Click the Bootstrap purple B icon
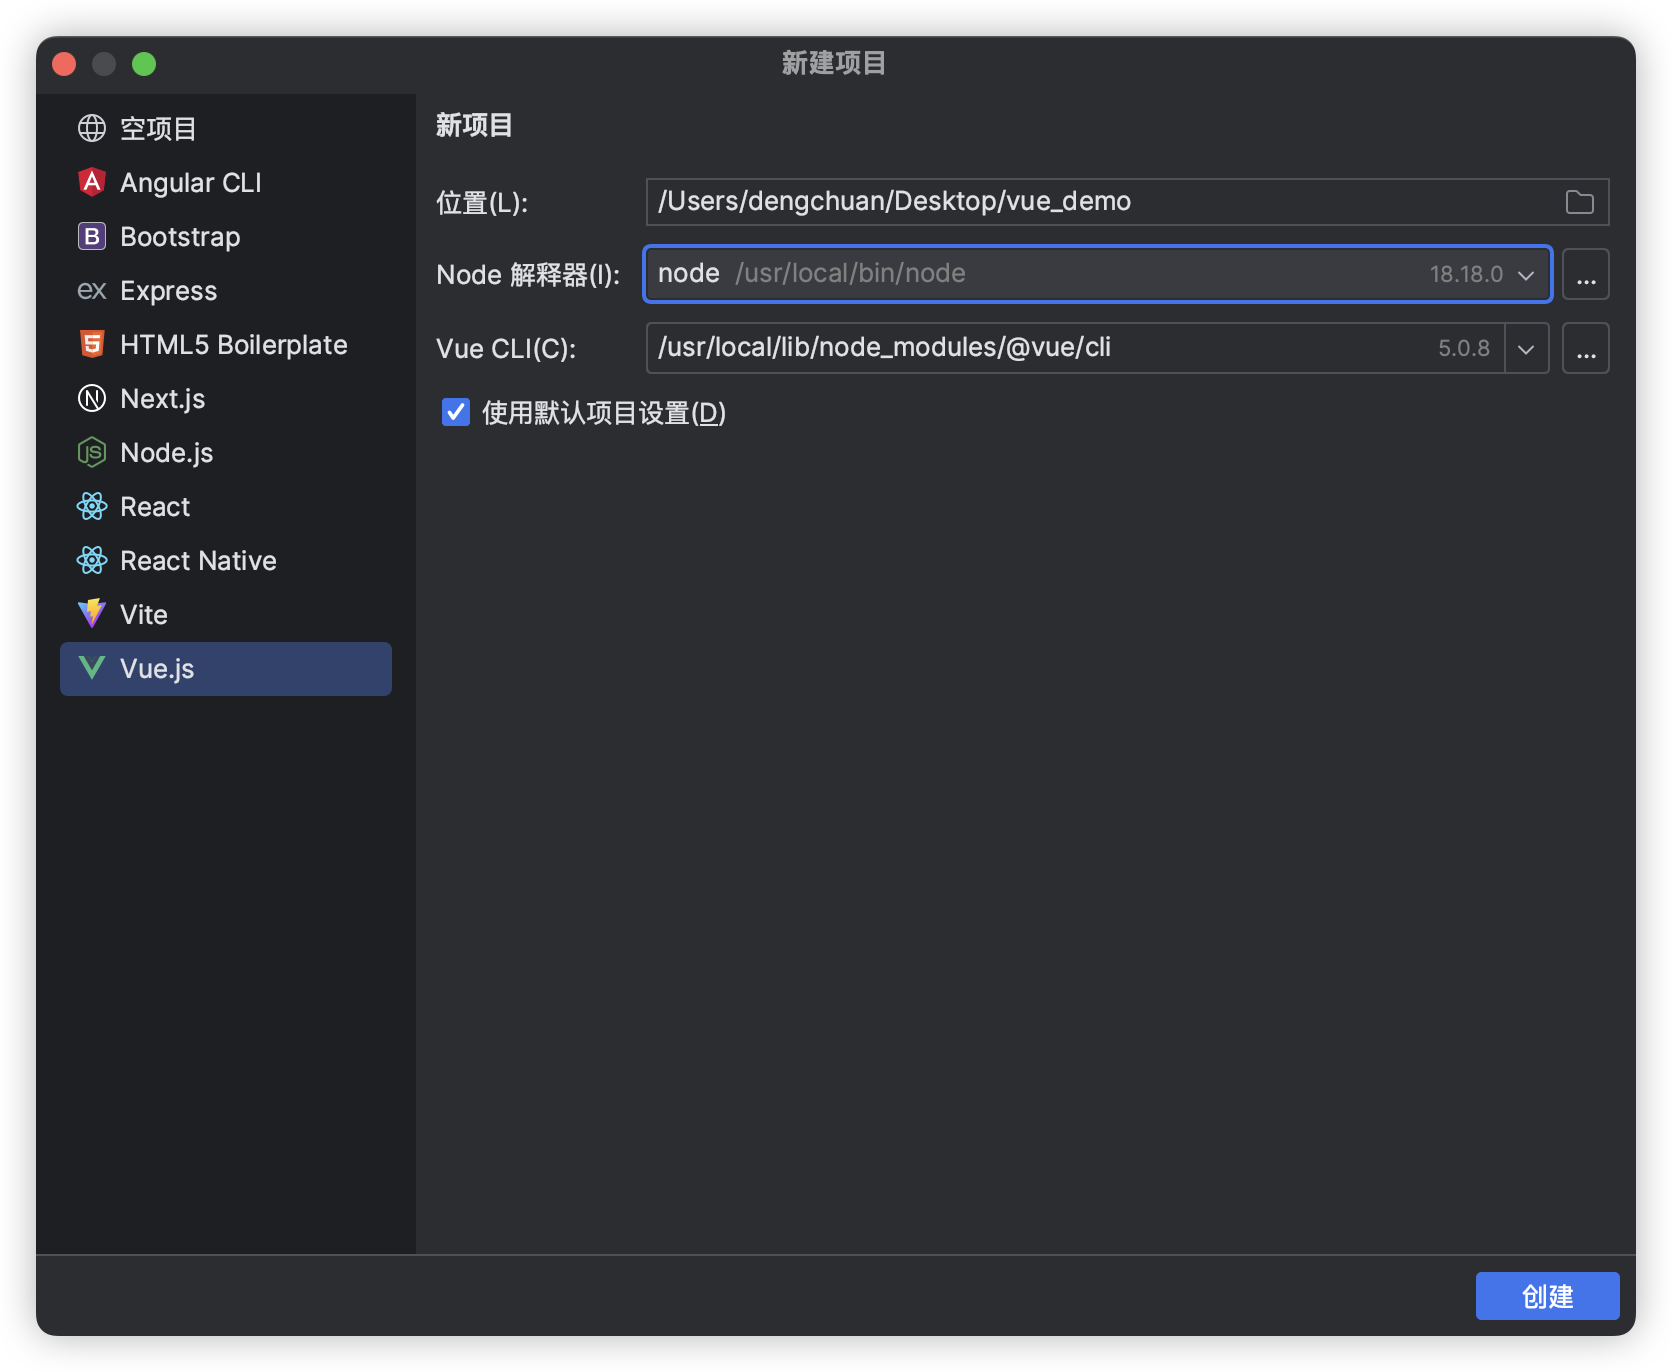 [x=92, y=236]
